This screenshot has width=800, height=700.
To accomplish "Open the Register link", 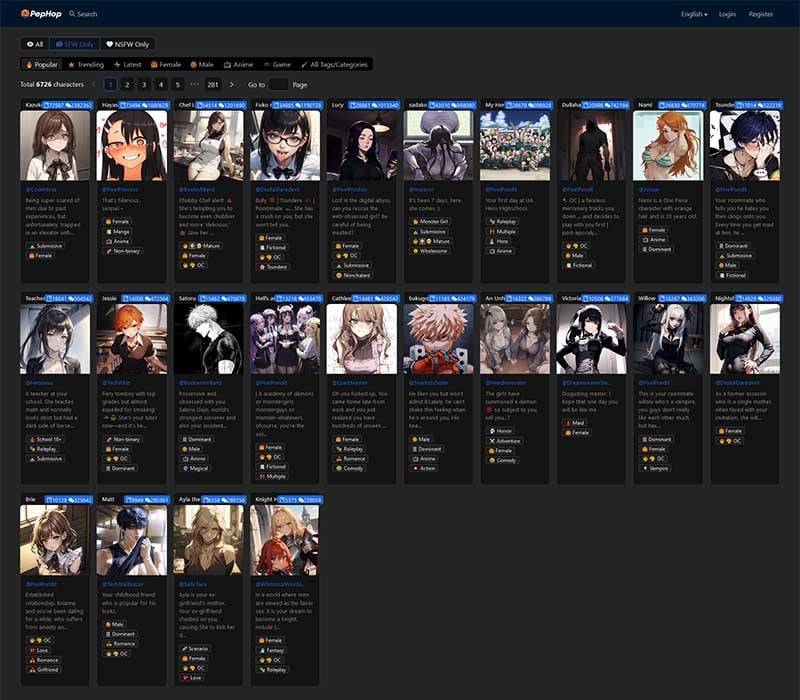I will [x=761, y=14].
